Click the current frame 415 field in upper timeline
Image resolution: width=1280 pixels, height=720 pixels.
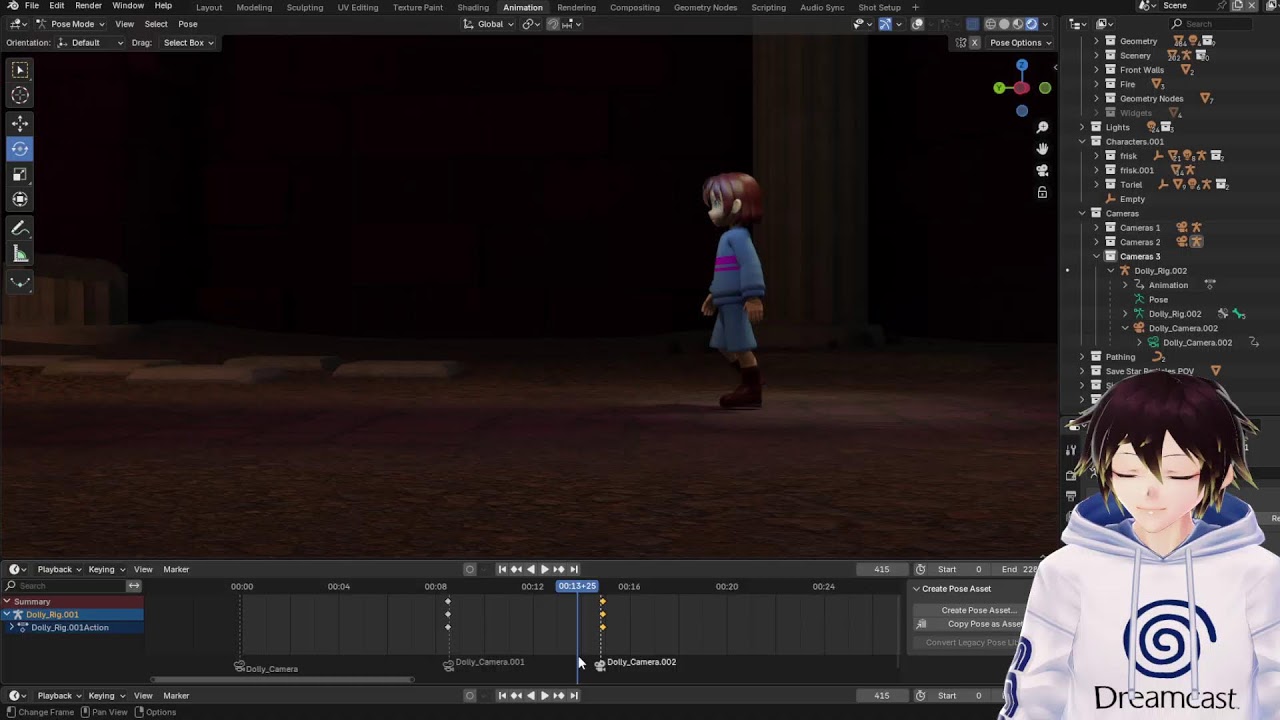point(881,569)
